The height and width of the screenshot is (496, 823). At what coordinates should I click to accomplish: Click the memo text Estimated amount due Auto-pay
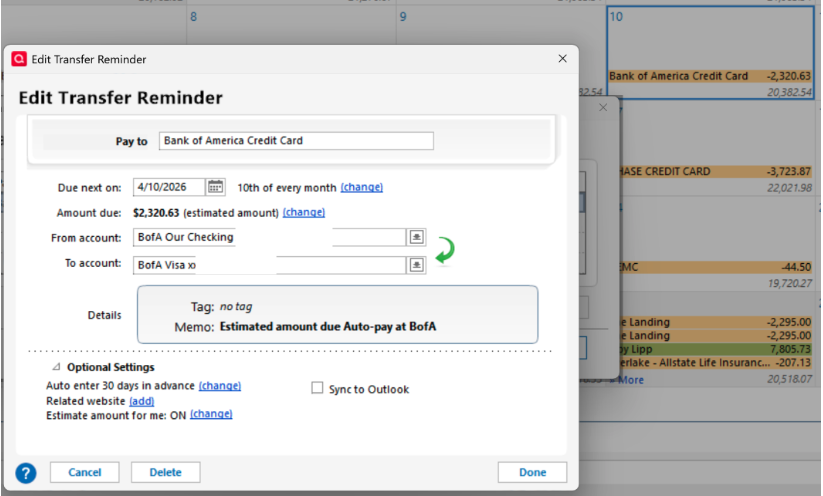click(328, 326)
